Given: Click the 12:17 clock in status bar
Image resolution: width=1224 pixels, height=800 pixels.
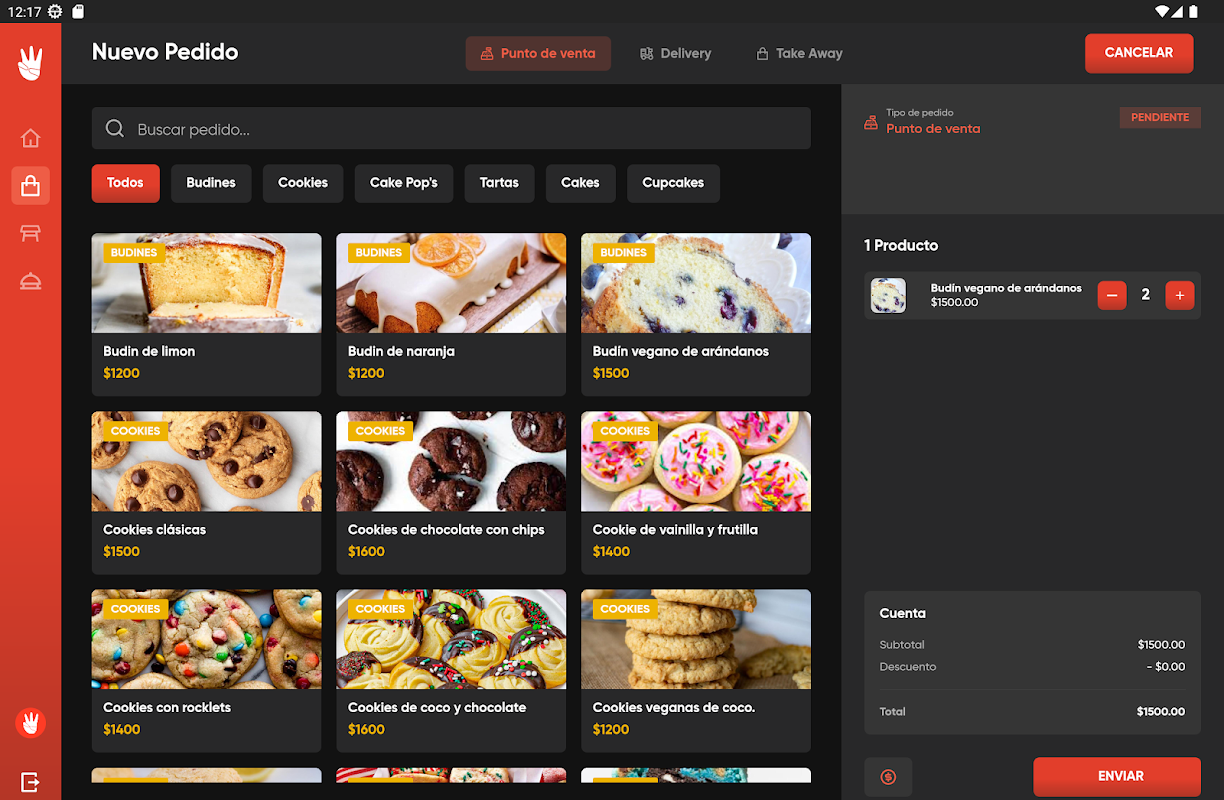Looking at the screenshot, I should pyautogui.click(x=22, y=12).
